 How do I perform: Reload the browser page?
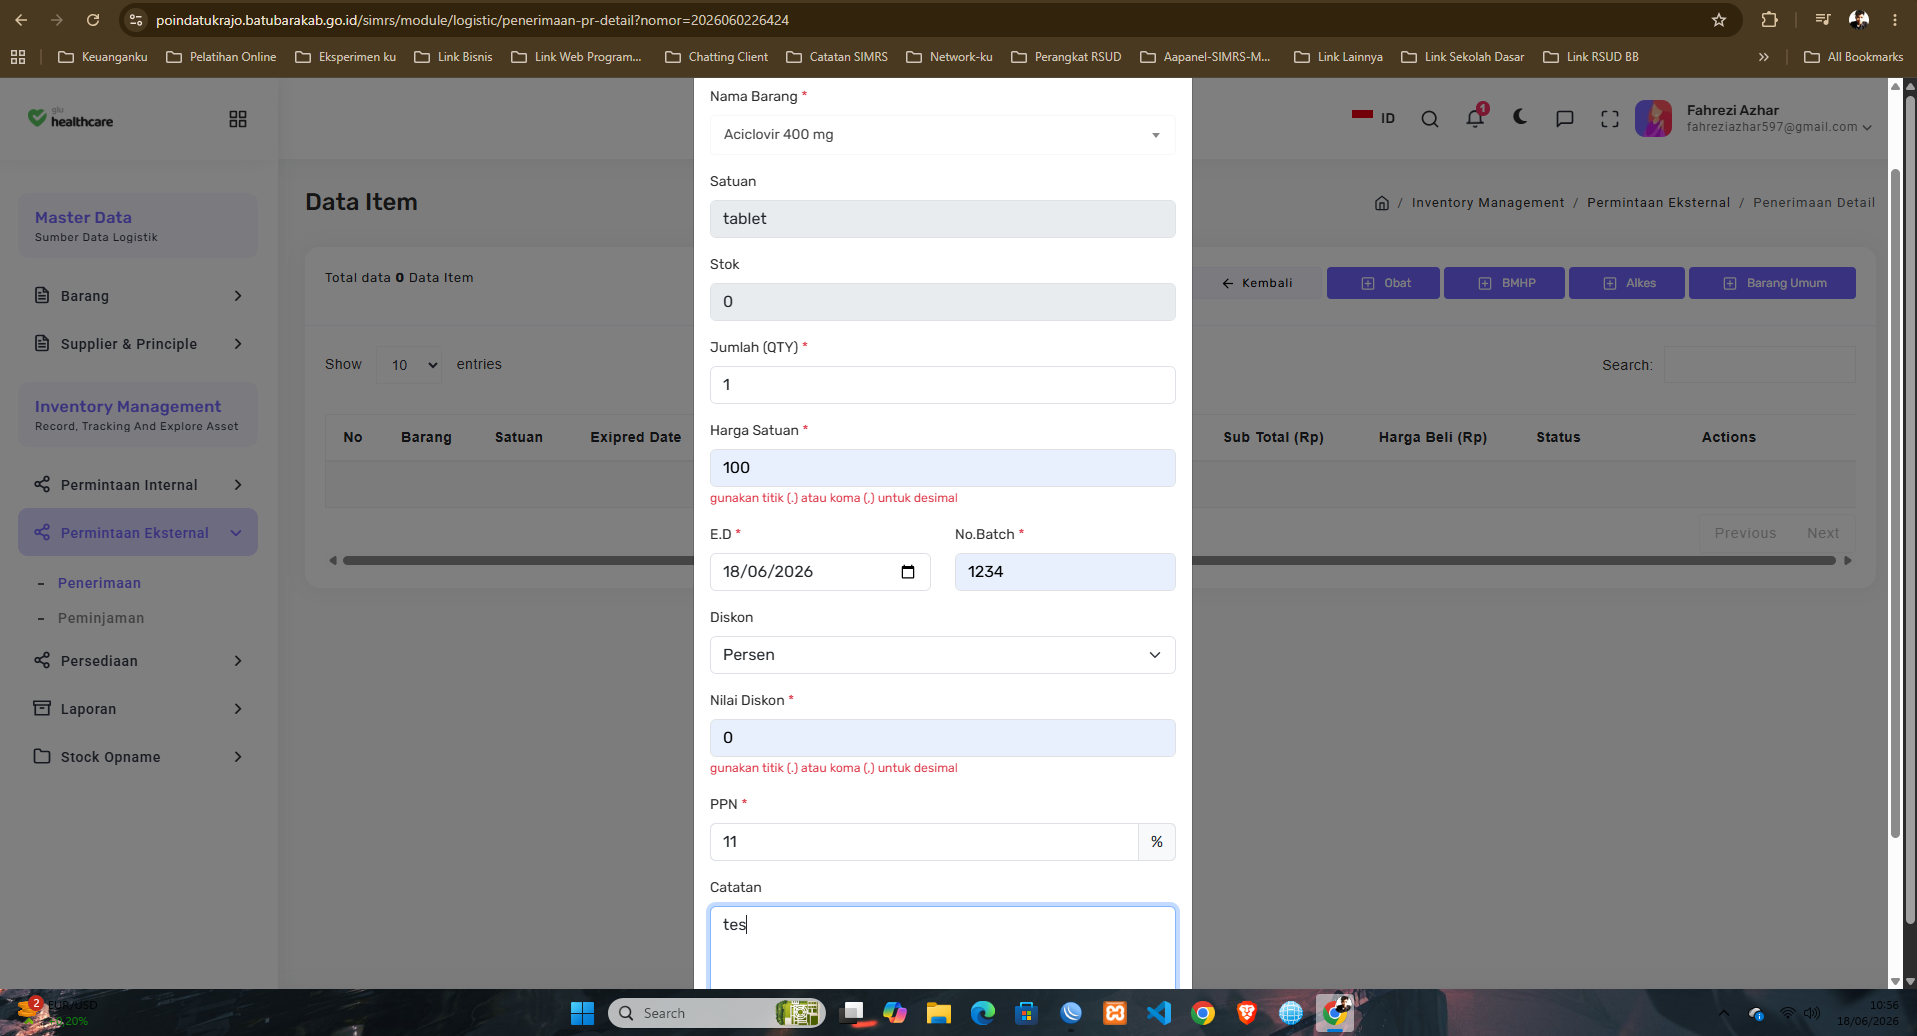tap(93, 20)
